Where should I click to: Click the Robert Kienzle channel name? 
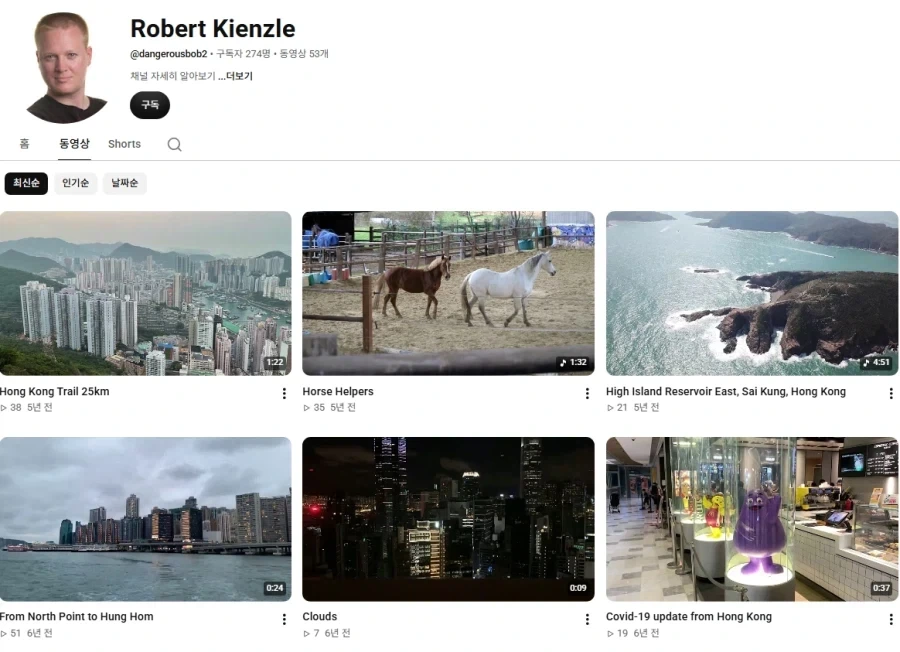click(x=212, y=28)
